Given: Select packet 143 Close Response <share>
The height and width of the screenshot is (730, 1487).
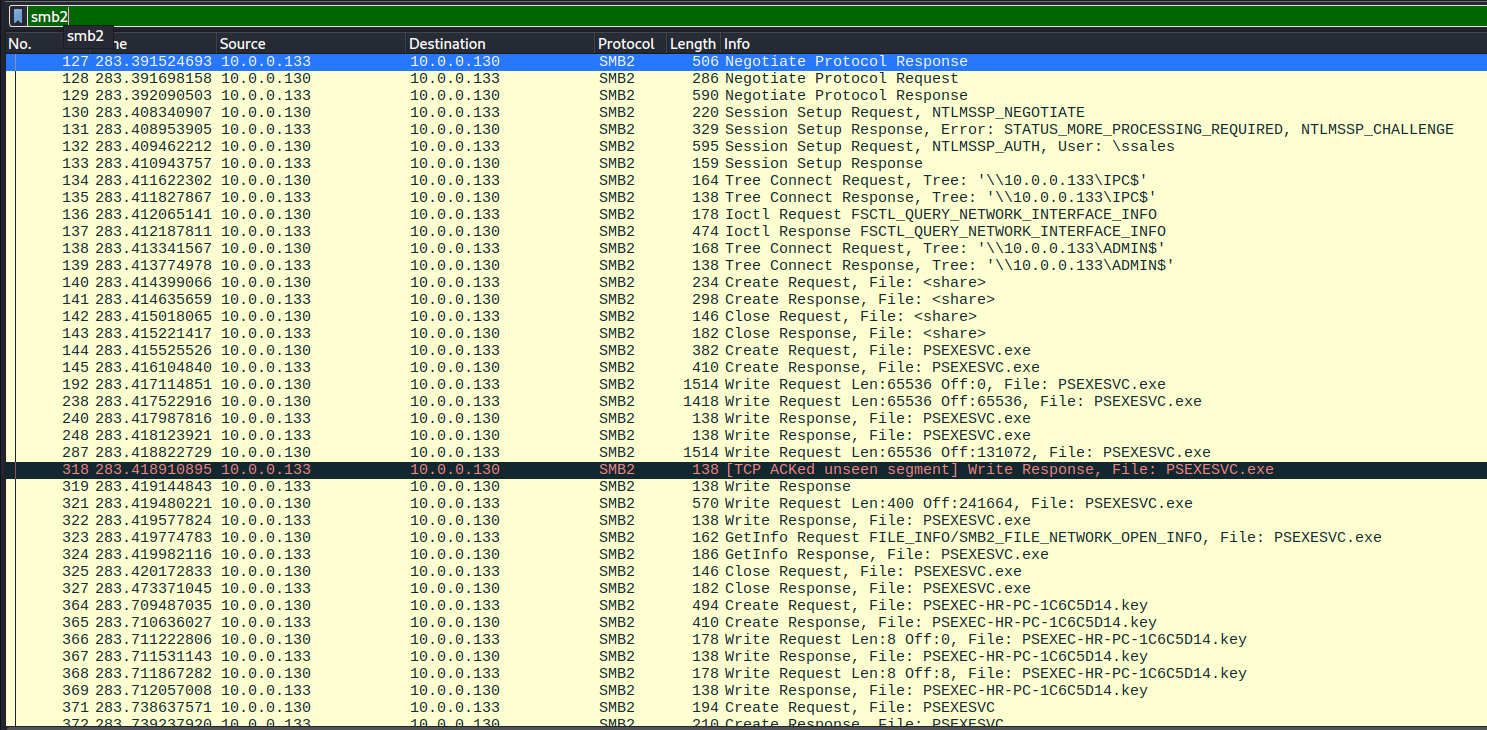Looking at the screenshot, I should [745, 333].
